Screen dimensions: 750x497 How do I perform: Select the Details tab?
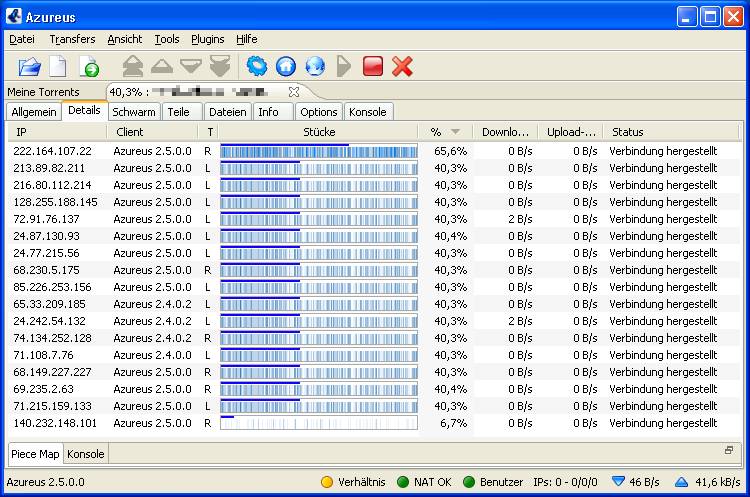[x=84, y=110]
